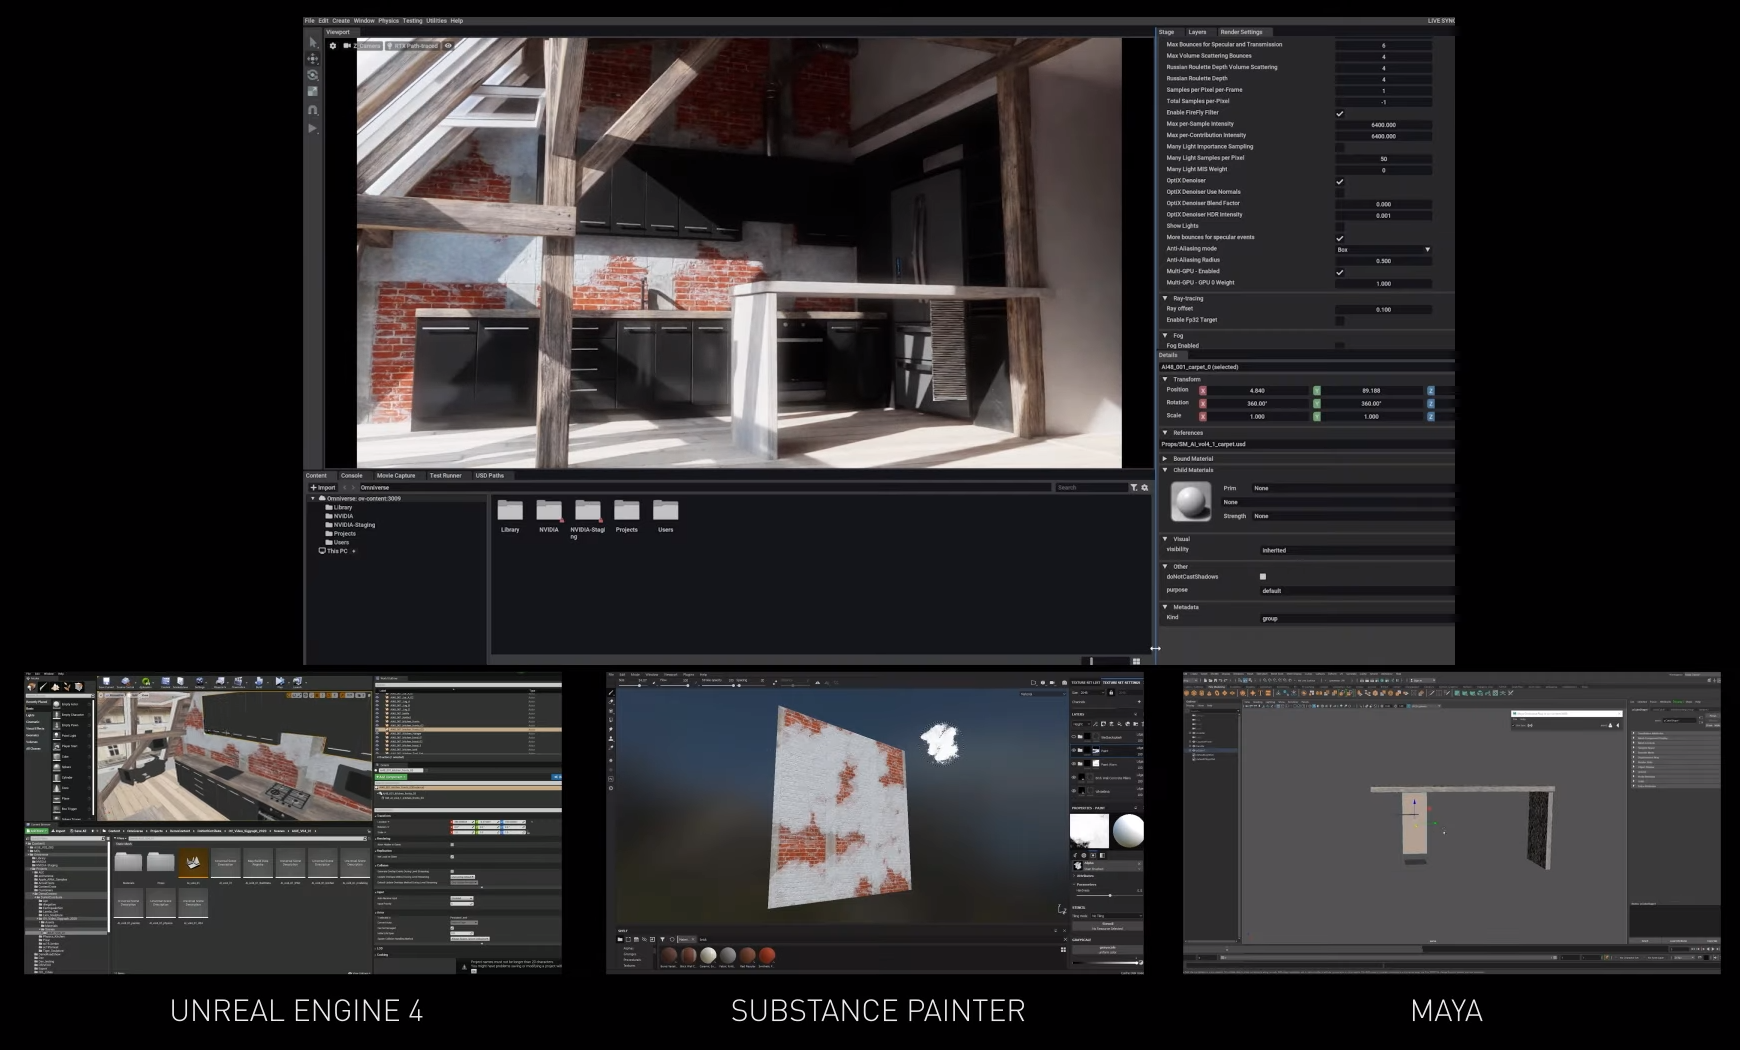Collapse the Ray-tracing section
The width and height of the screenshot is (1740, 1050).
pos(1165,298)
